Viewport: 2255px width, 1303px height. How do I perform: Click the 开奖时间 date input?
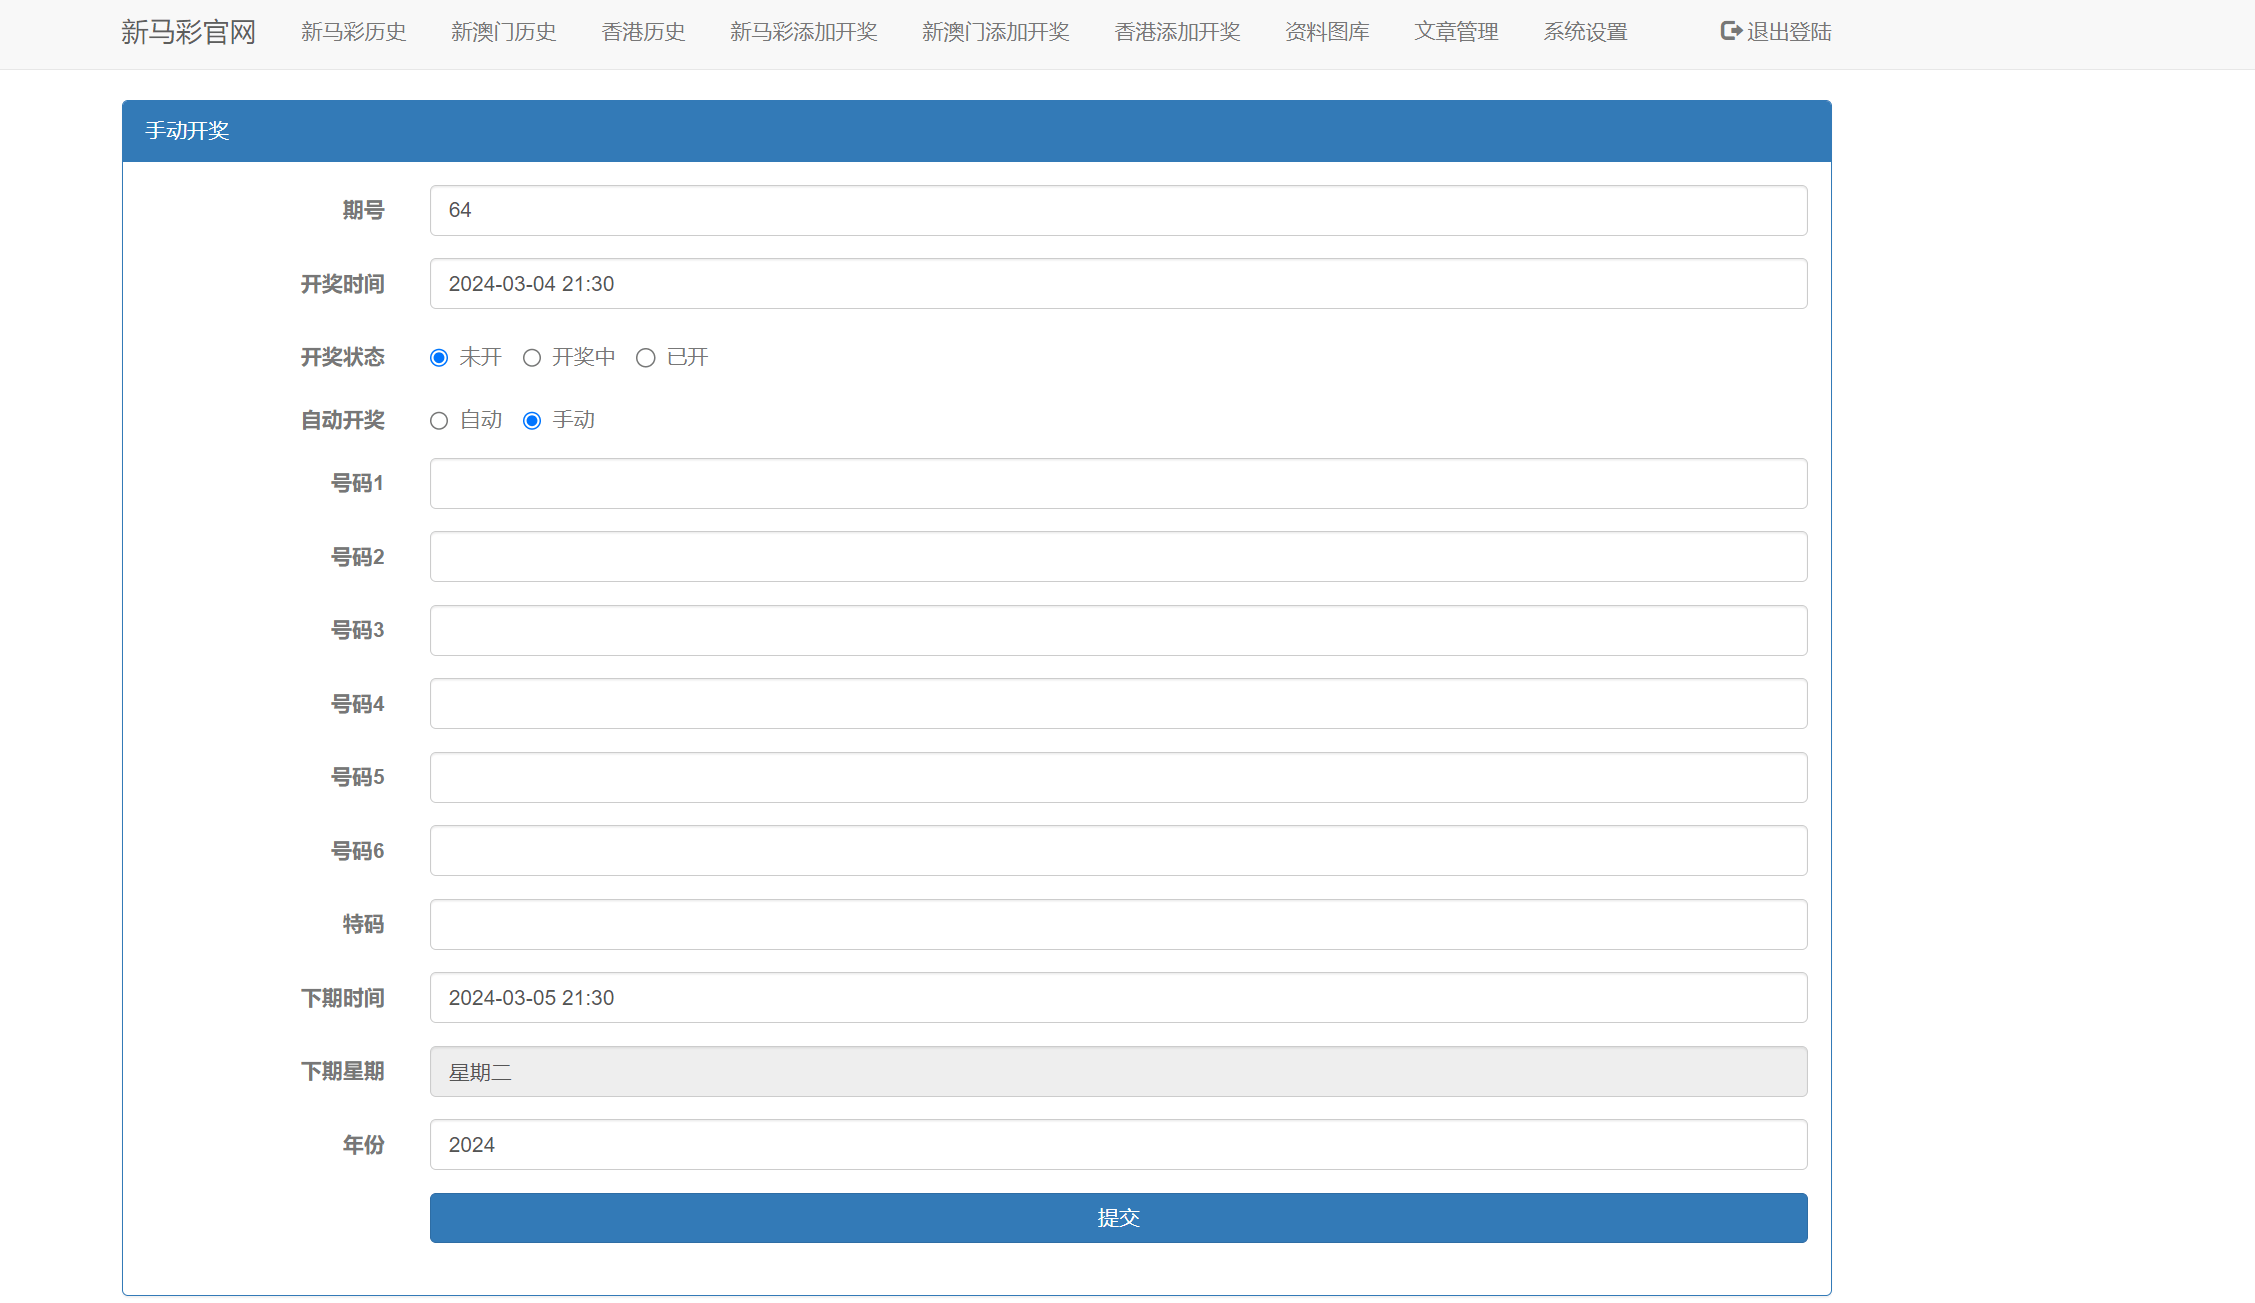point(1118,284)
